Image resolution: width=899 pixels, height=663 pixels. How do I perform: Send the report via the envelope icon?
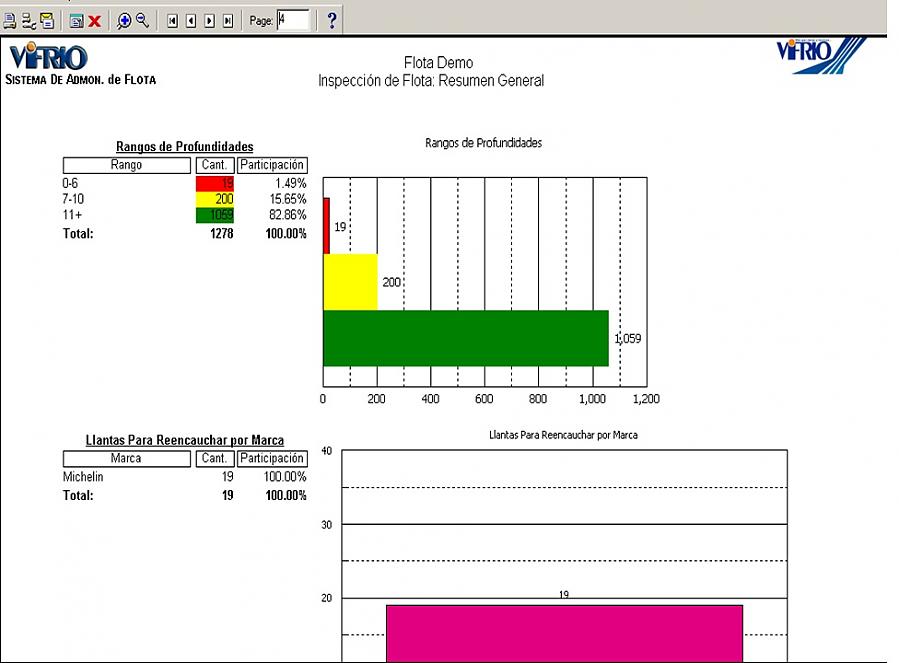[47, 21]
